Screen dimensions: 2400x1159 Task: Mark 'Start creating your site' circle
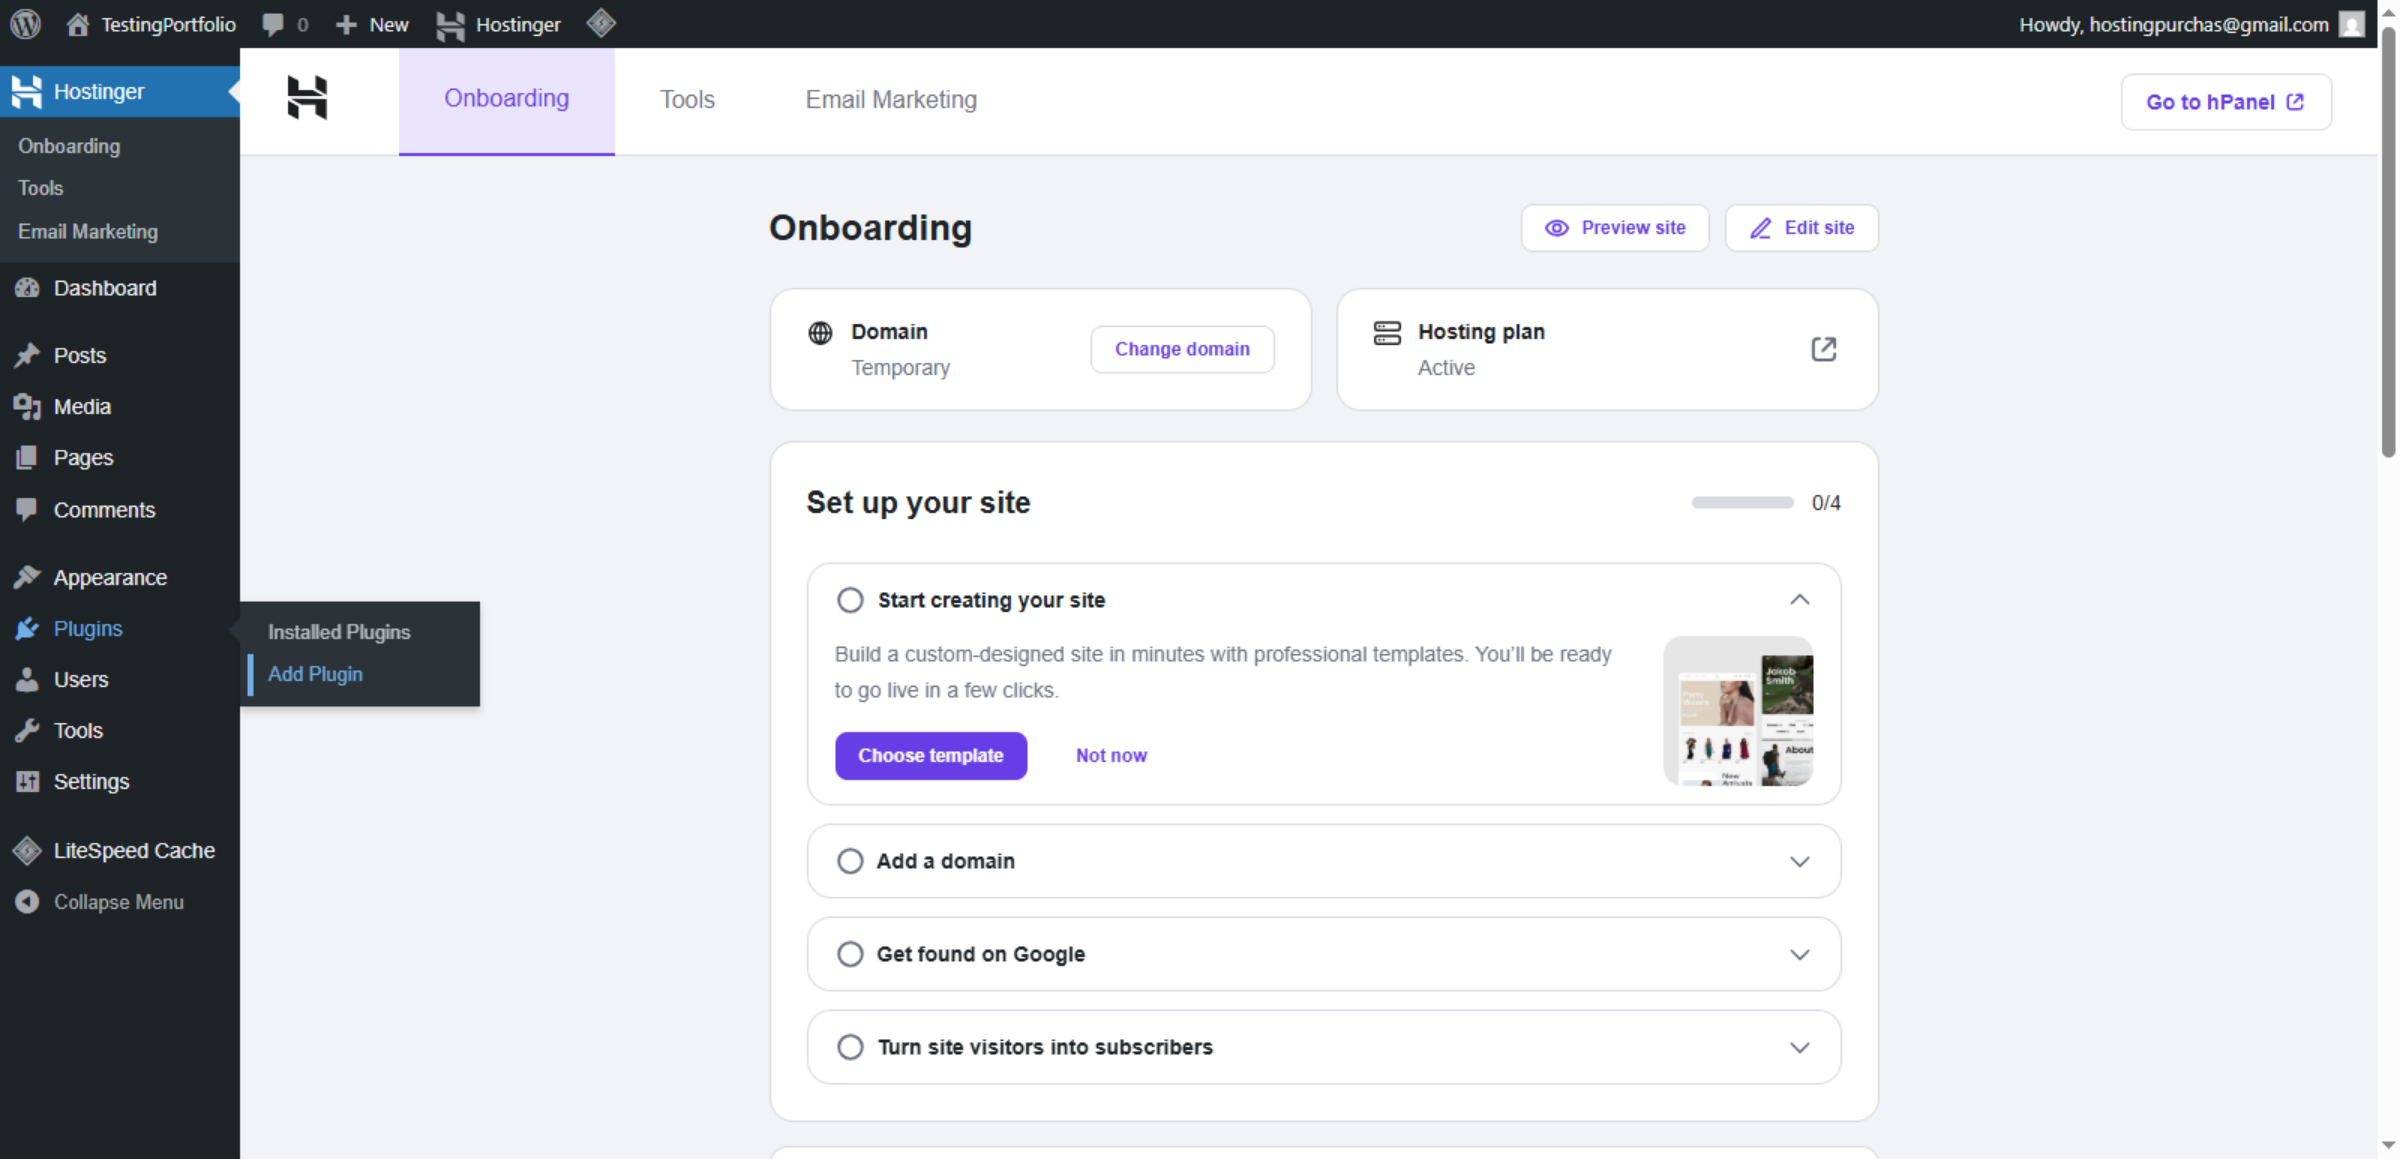point(850,600)
